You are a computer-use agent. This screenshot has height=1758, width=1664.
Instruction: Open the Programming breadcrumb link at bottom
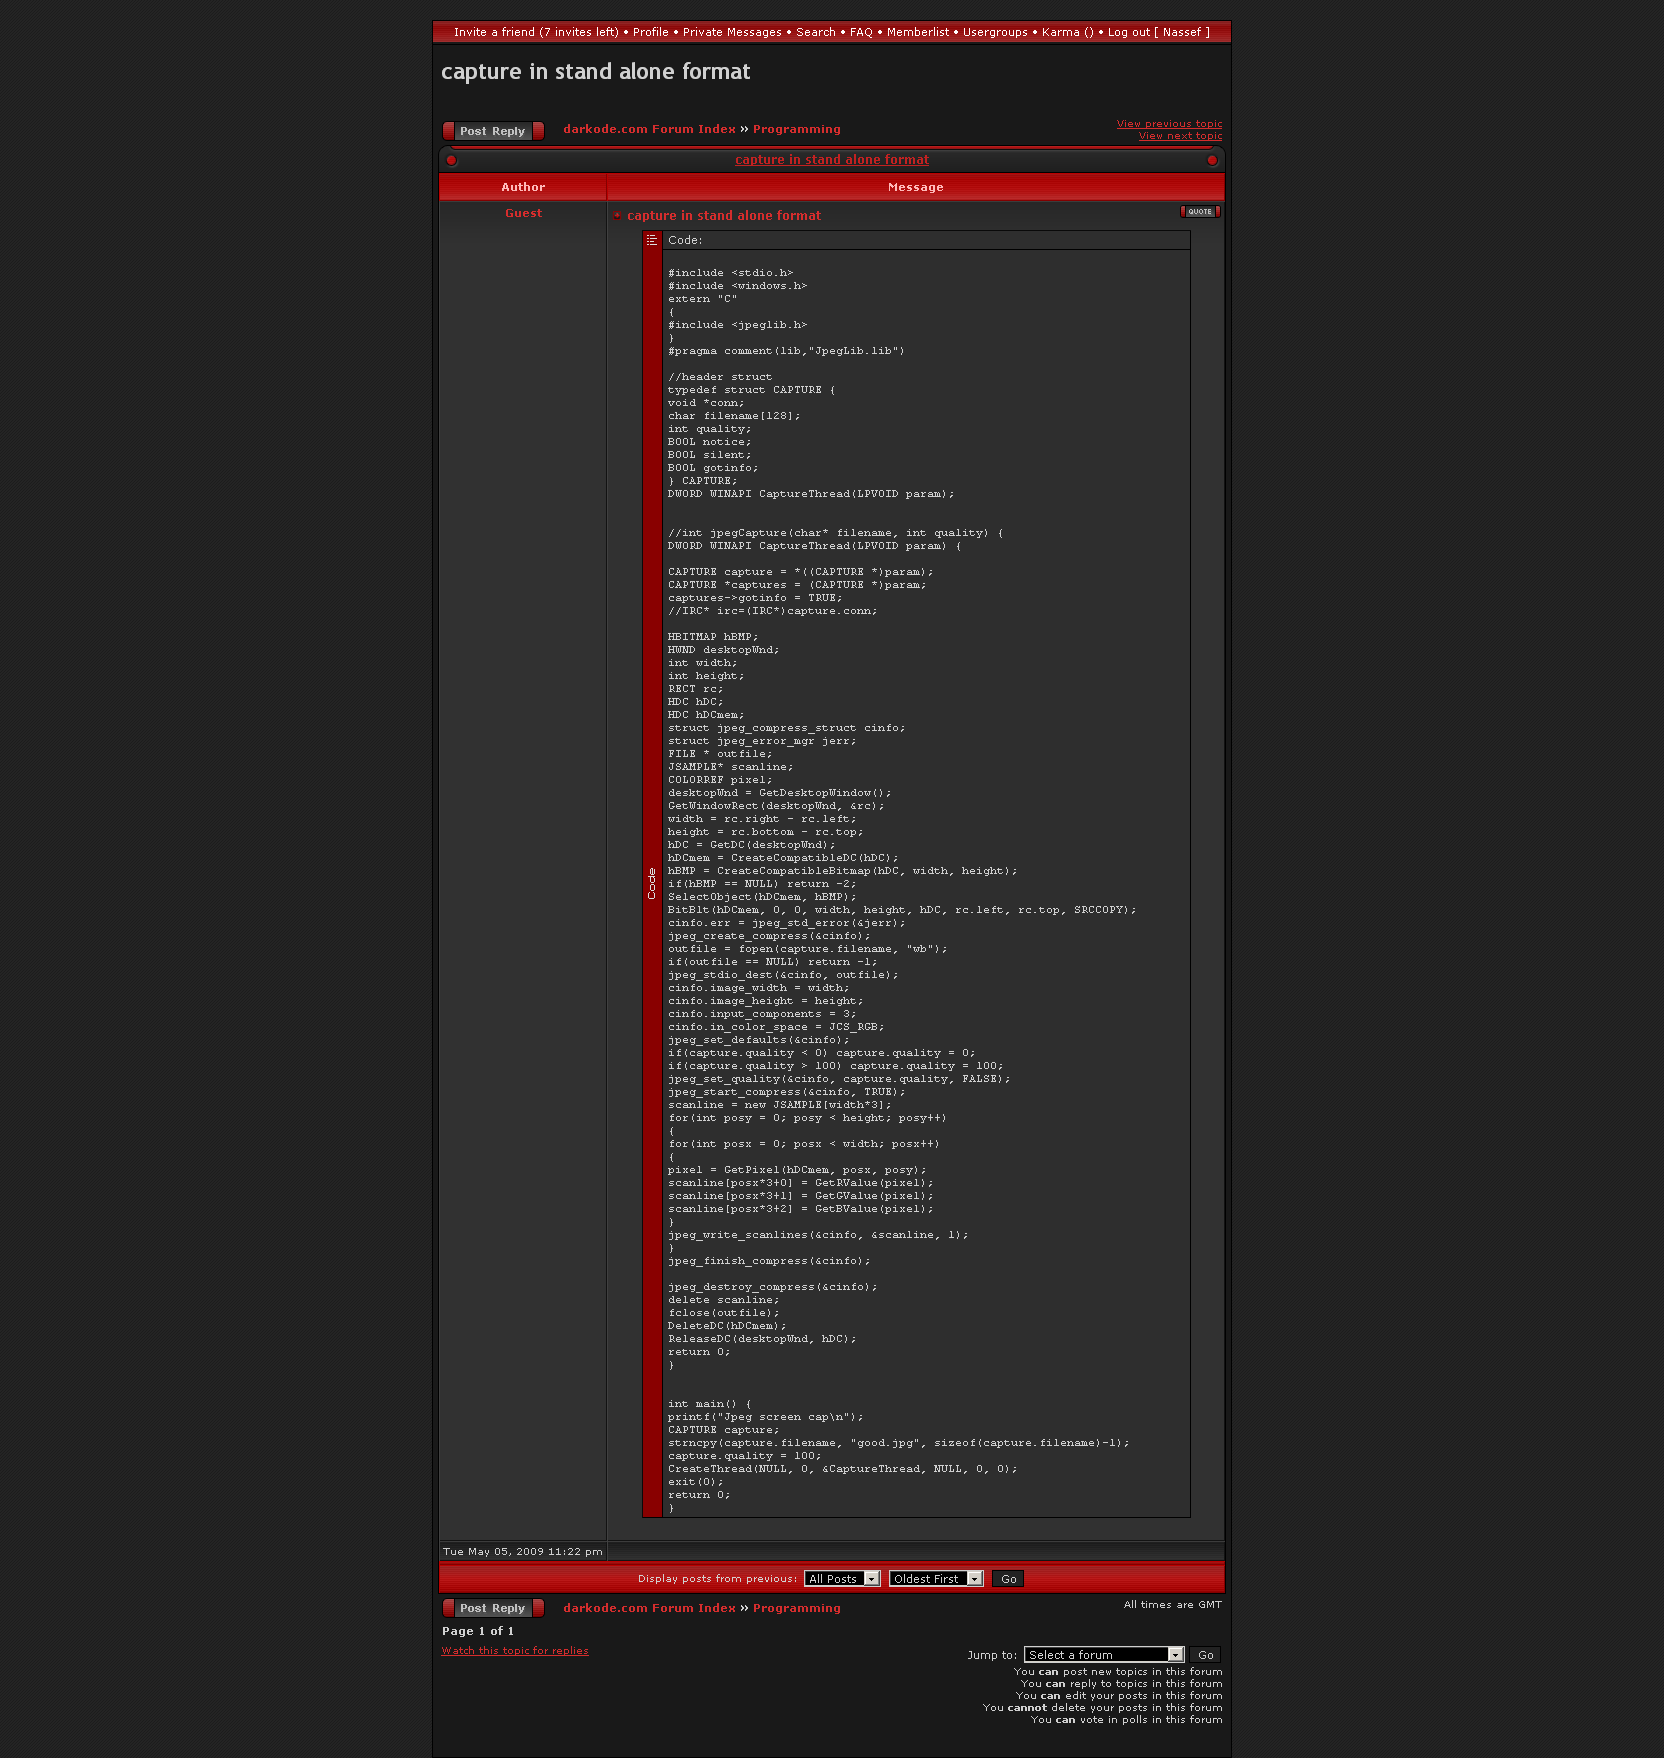pos(796,1608)
